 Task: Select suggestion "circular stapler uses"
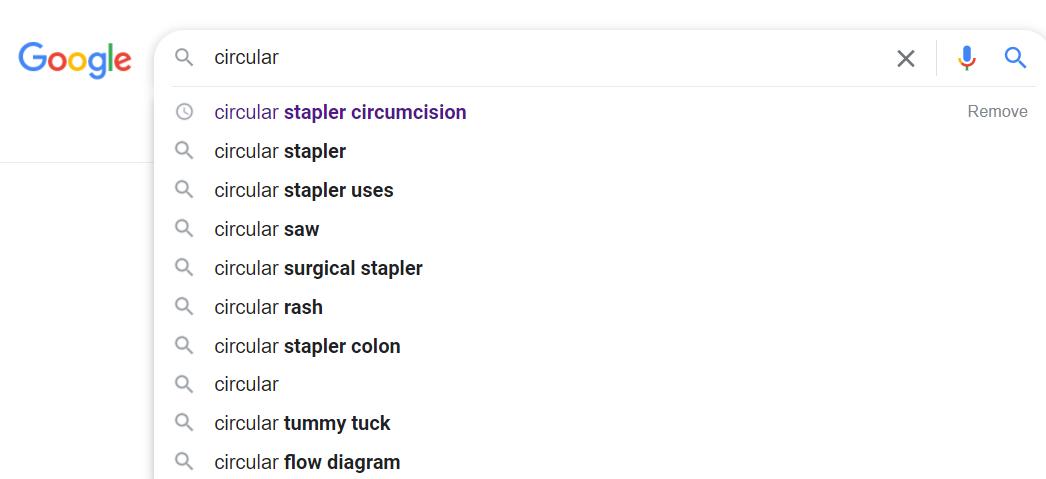[x=304, y=190]
